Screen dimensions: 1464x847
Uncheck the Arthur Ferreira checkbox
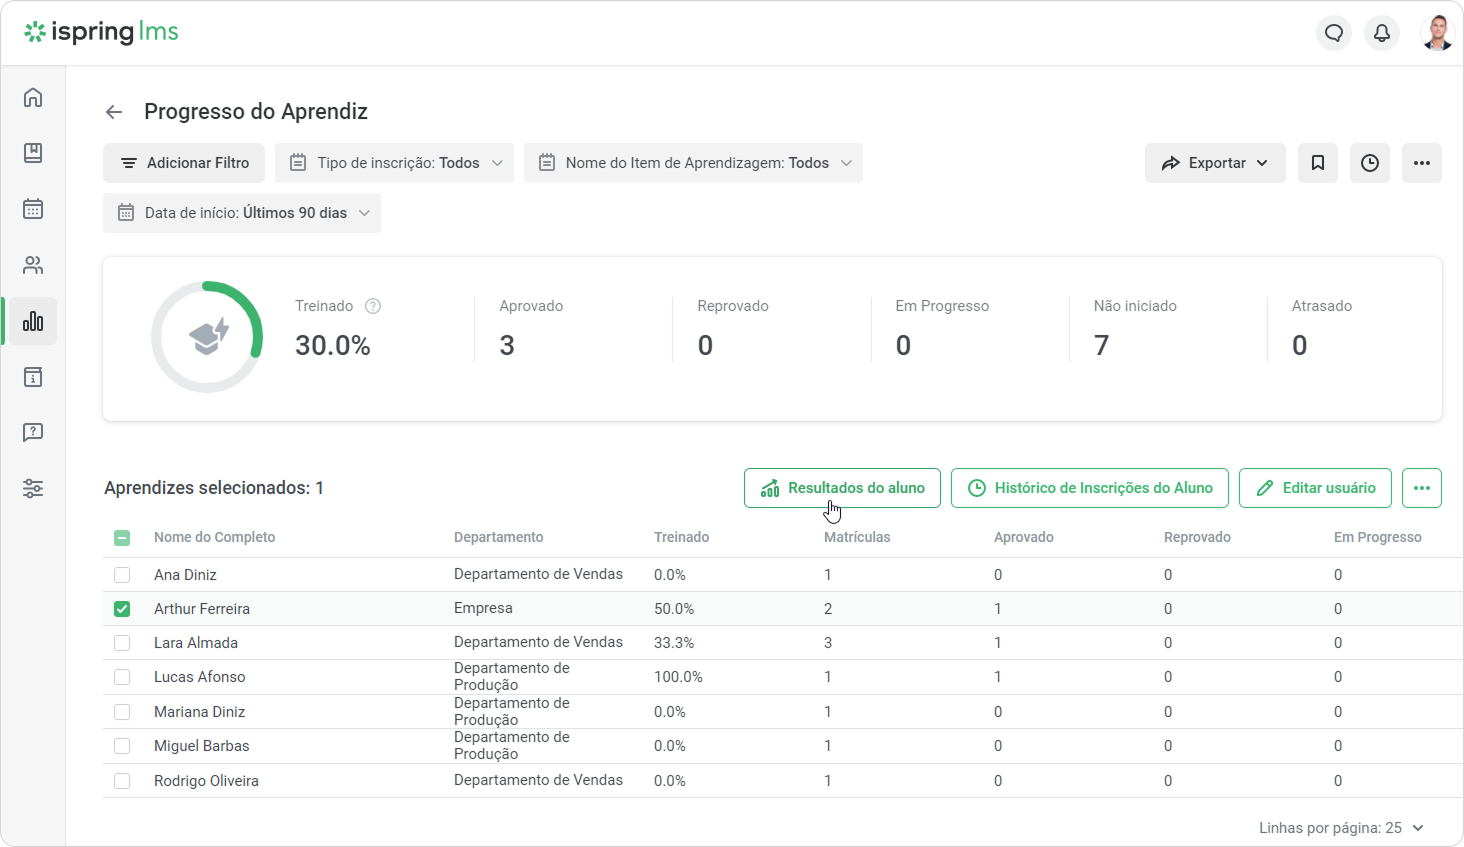(122, 609)
